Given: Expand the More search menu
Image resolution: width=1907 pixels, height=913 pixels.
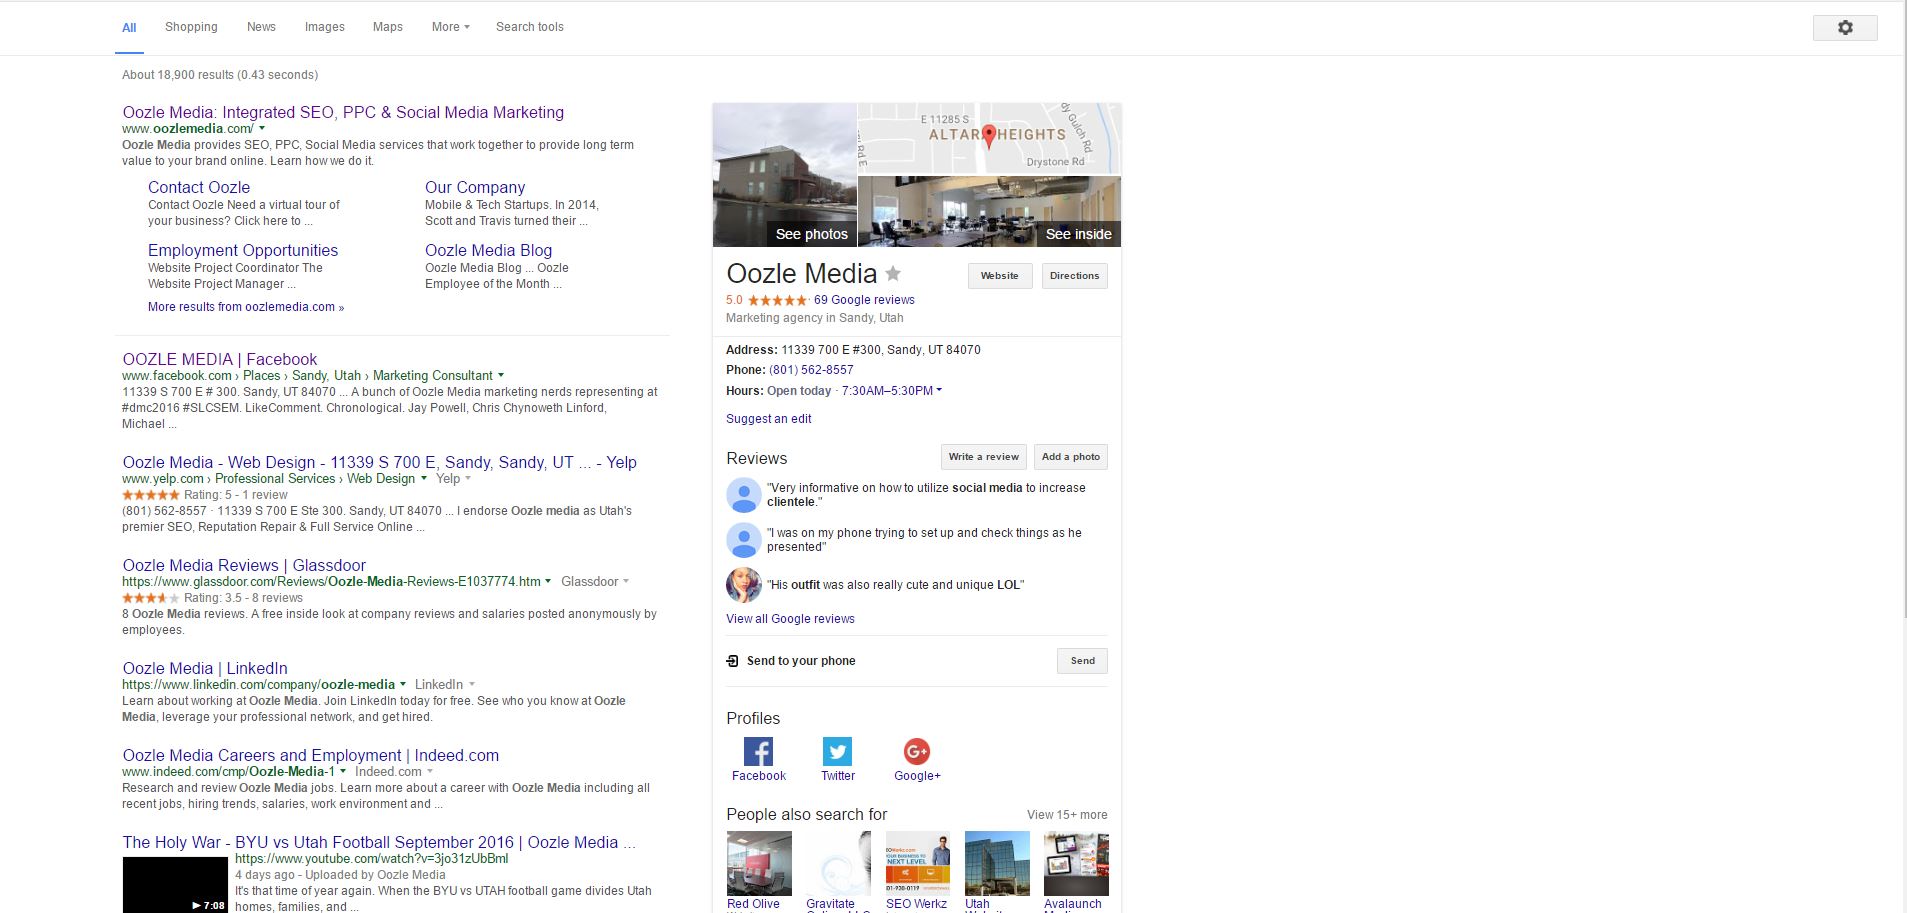Looking at the screenshot, I should [x=450, y=27].
